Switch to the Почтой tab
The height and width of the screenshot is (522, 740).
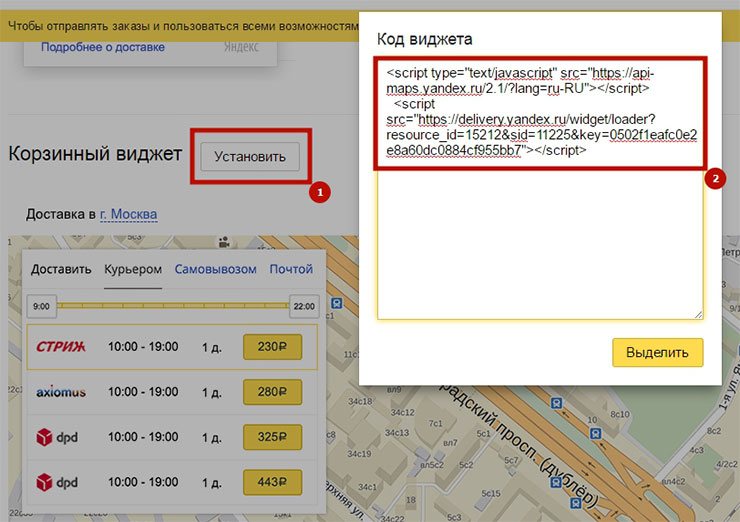pyautogui.click(x=291, y=269)
